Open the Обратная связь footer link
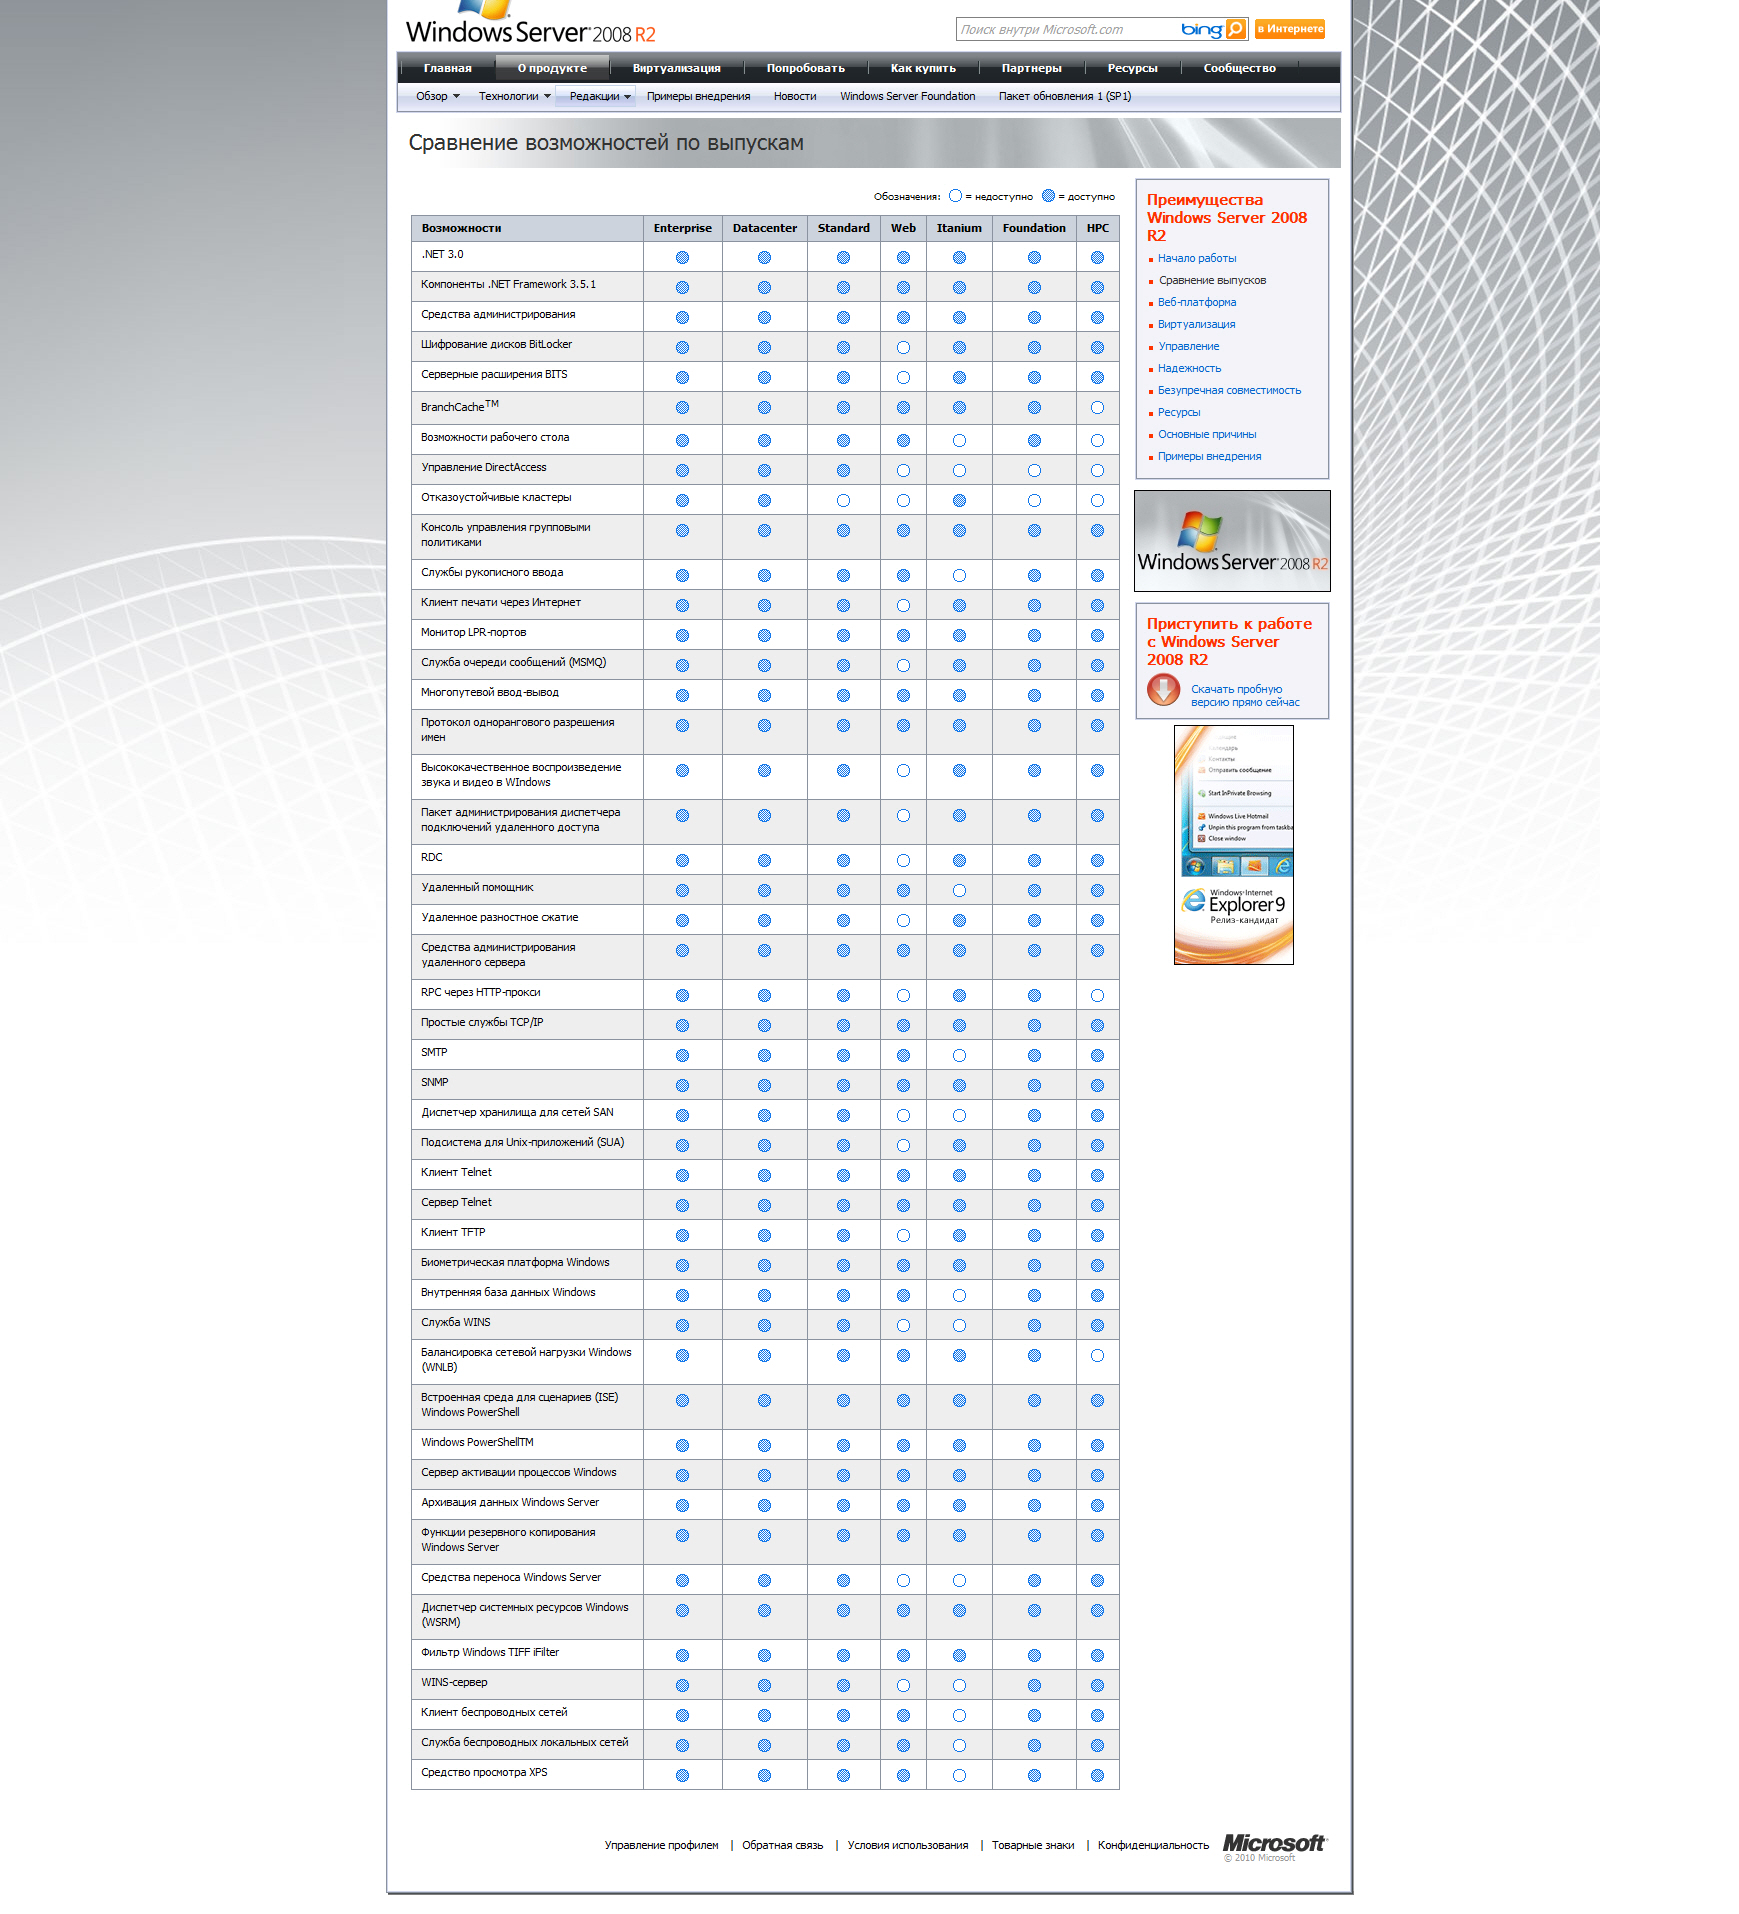This screenshot has height=1914, width=1739. click(782, 1845)
